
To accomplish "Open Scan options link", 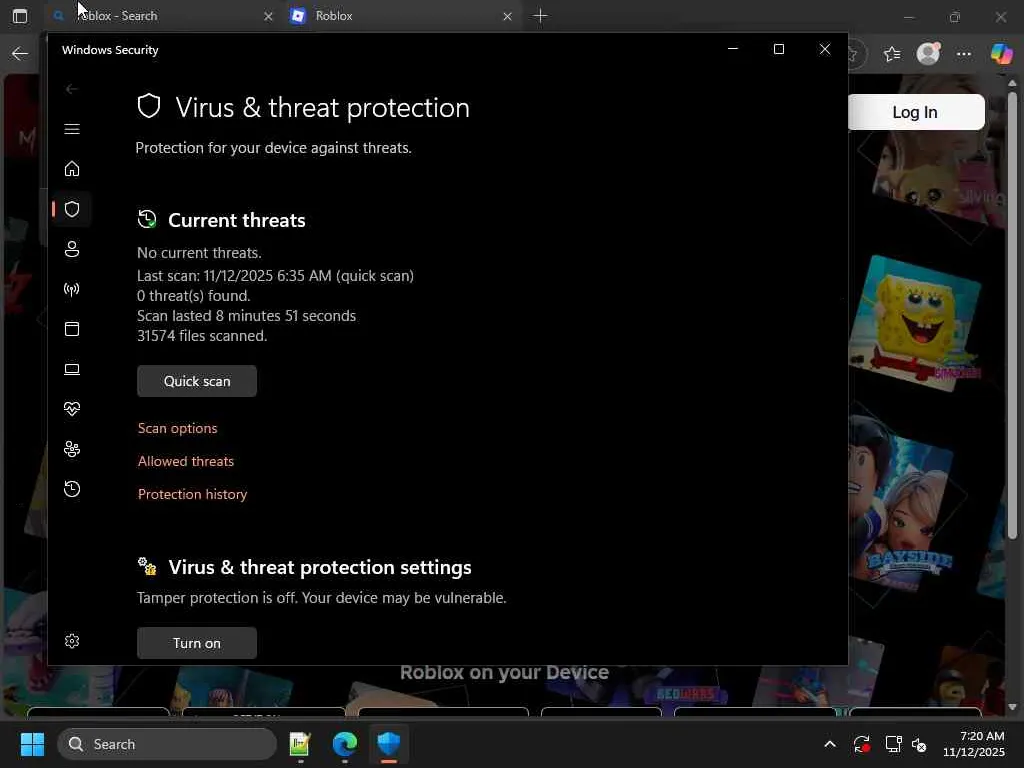I will pyautogui.click(x=178, y=428).
